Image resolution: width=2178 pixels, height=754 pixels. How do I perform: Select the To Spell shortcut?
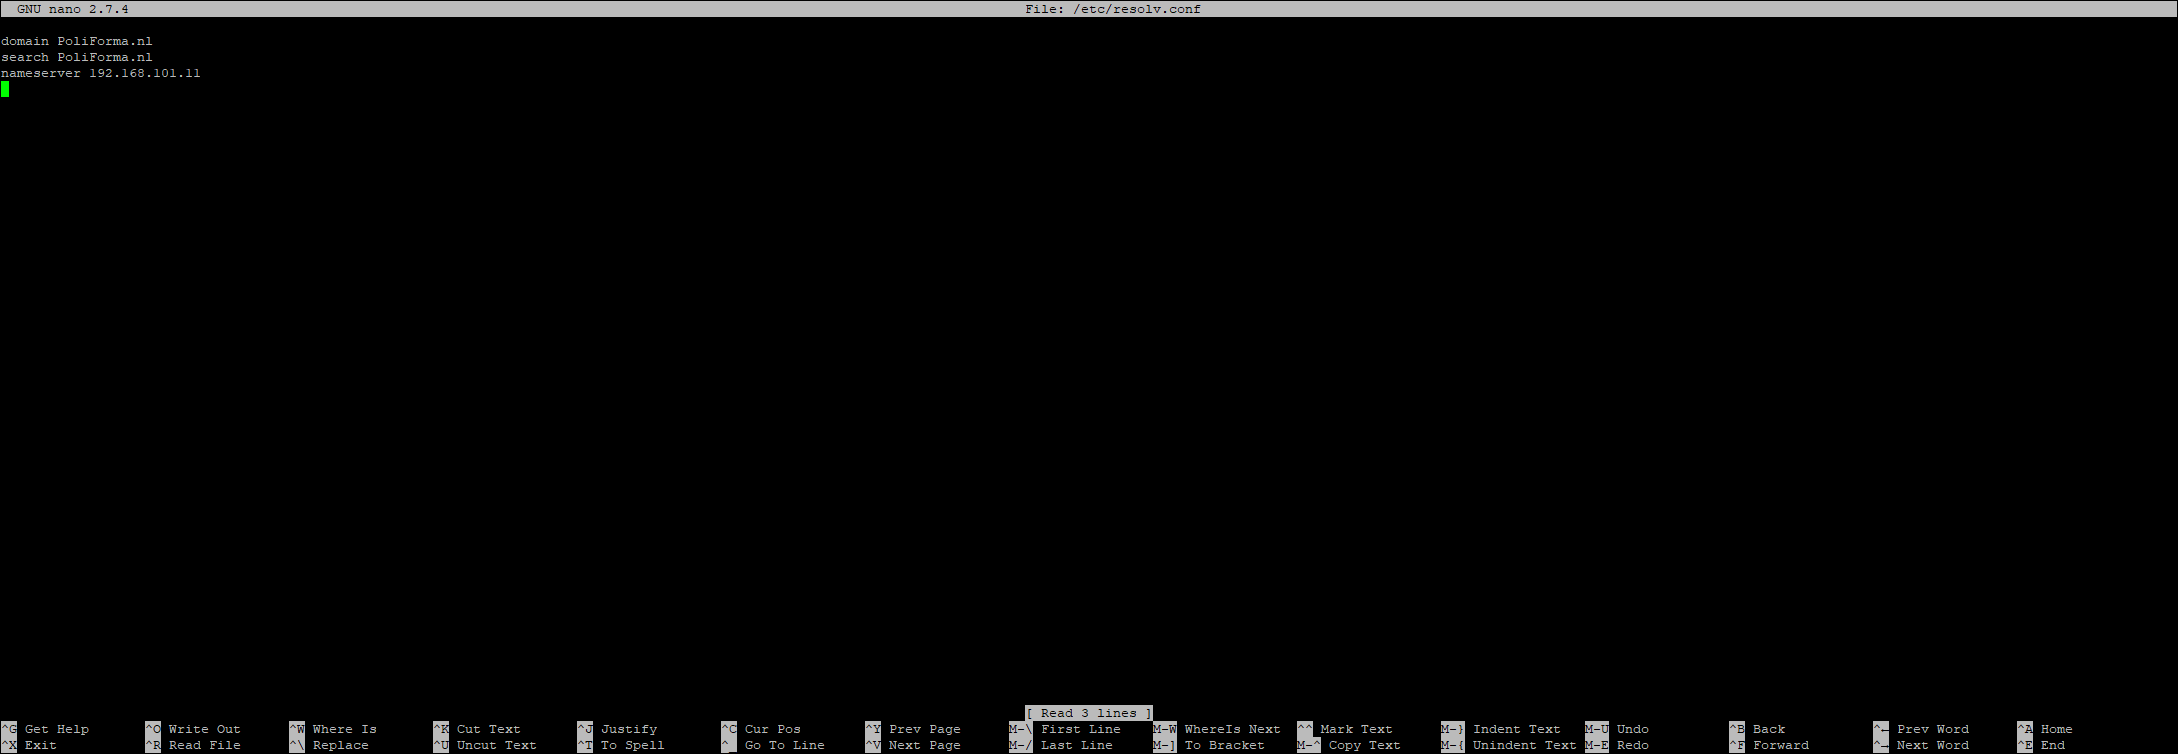click(632, 745)
